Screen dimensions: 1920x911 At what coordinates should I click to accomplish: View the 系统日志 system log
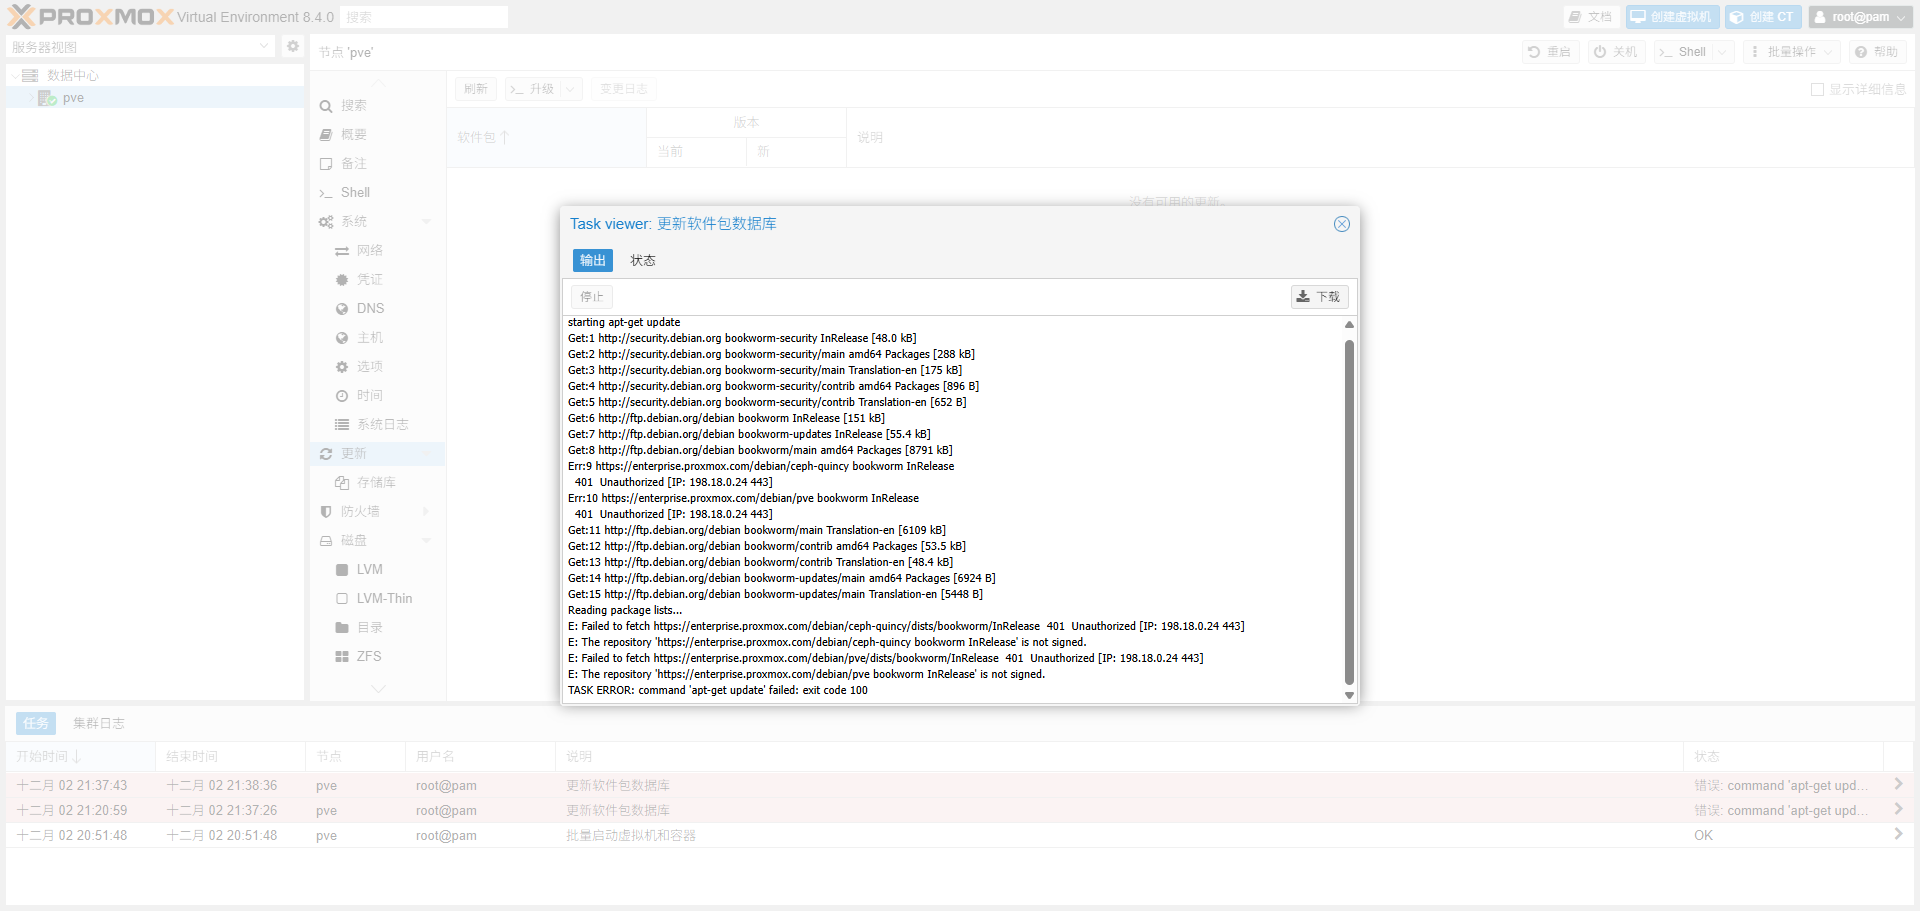click(x=382, y=424)
